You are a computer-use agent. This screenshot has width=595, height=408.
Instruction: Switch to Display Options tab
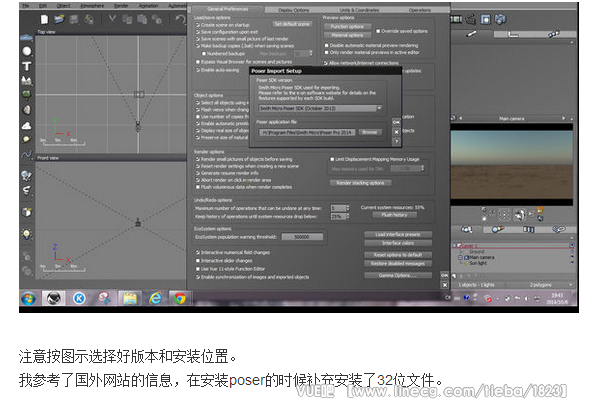click(294, 10)
